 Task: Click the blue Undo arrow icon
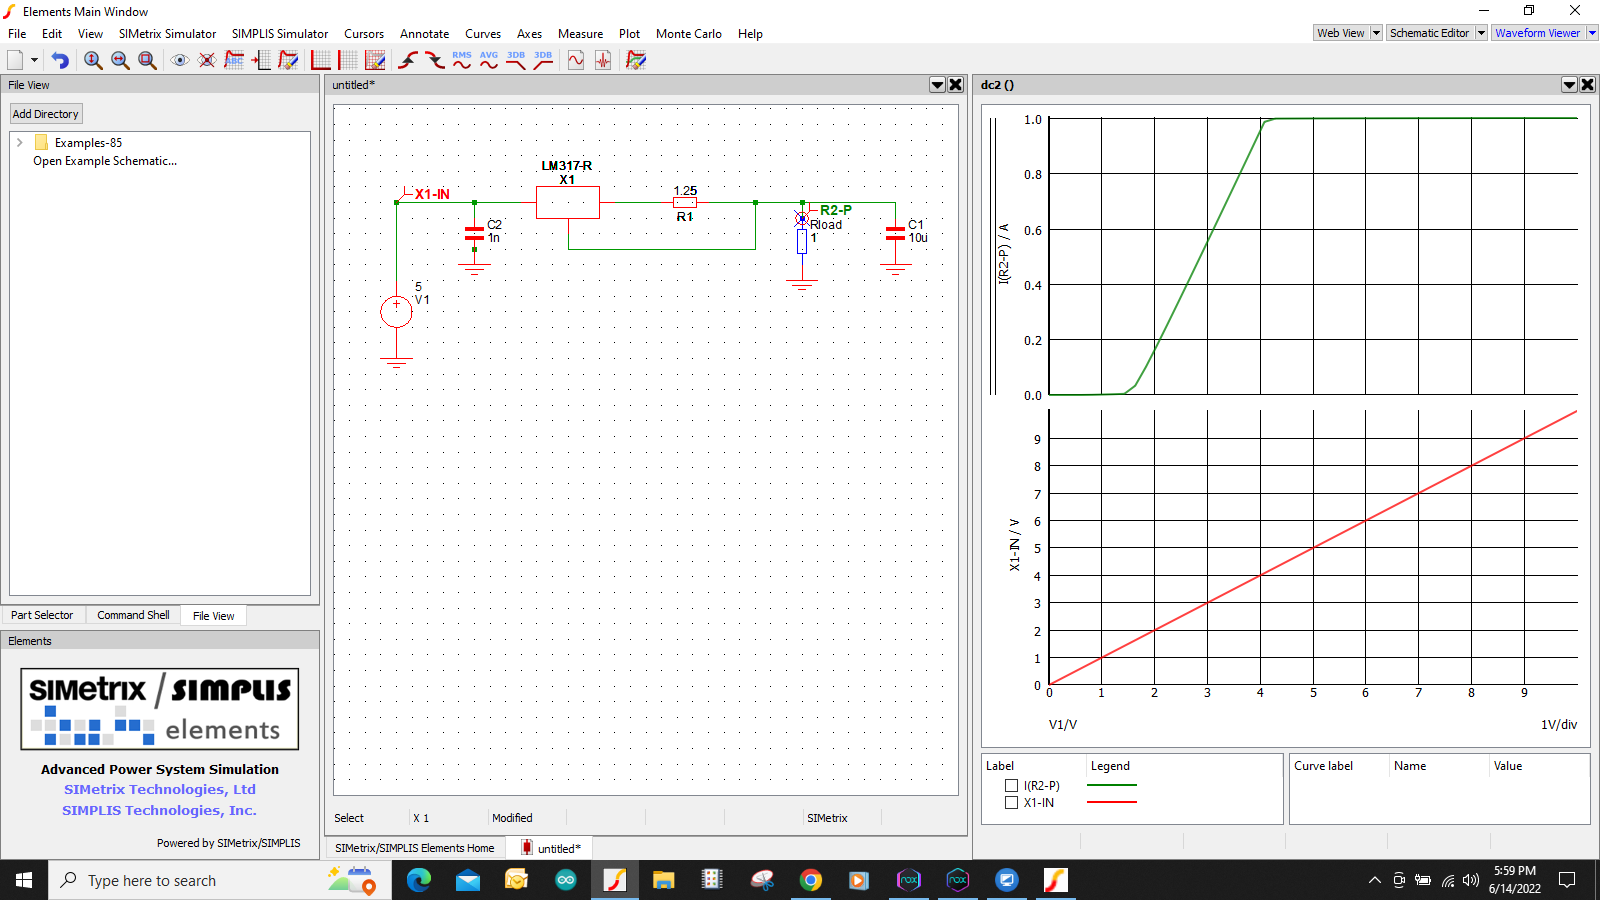[60, 60]
